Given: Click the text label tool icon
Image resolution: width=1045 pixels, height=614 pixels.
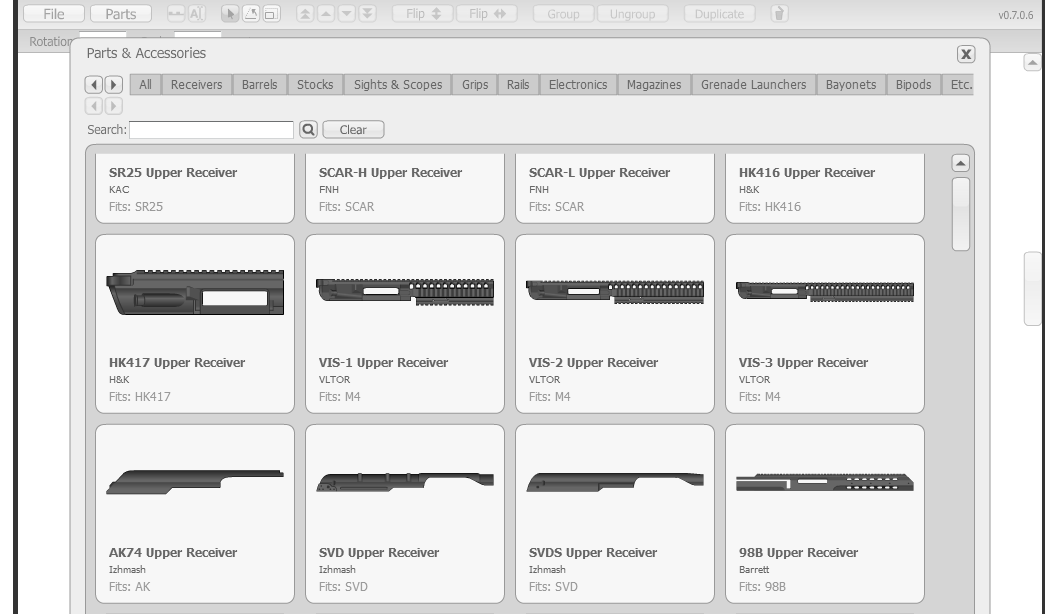Looking at the screenshot, I should tap(197, 13).
